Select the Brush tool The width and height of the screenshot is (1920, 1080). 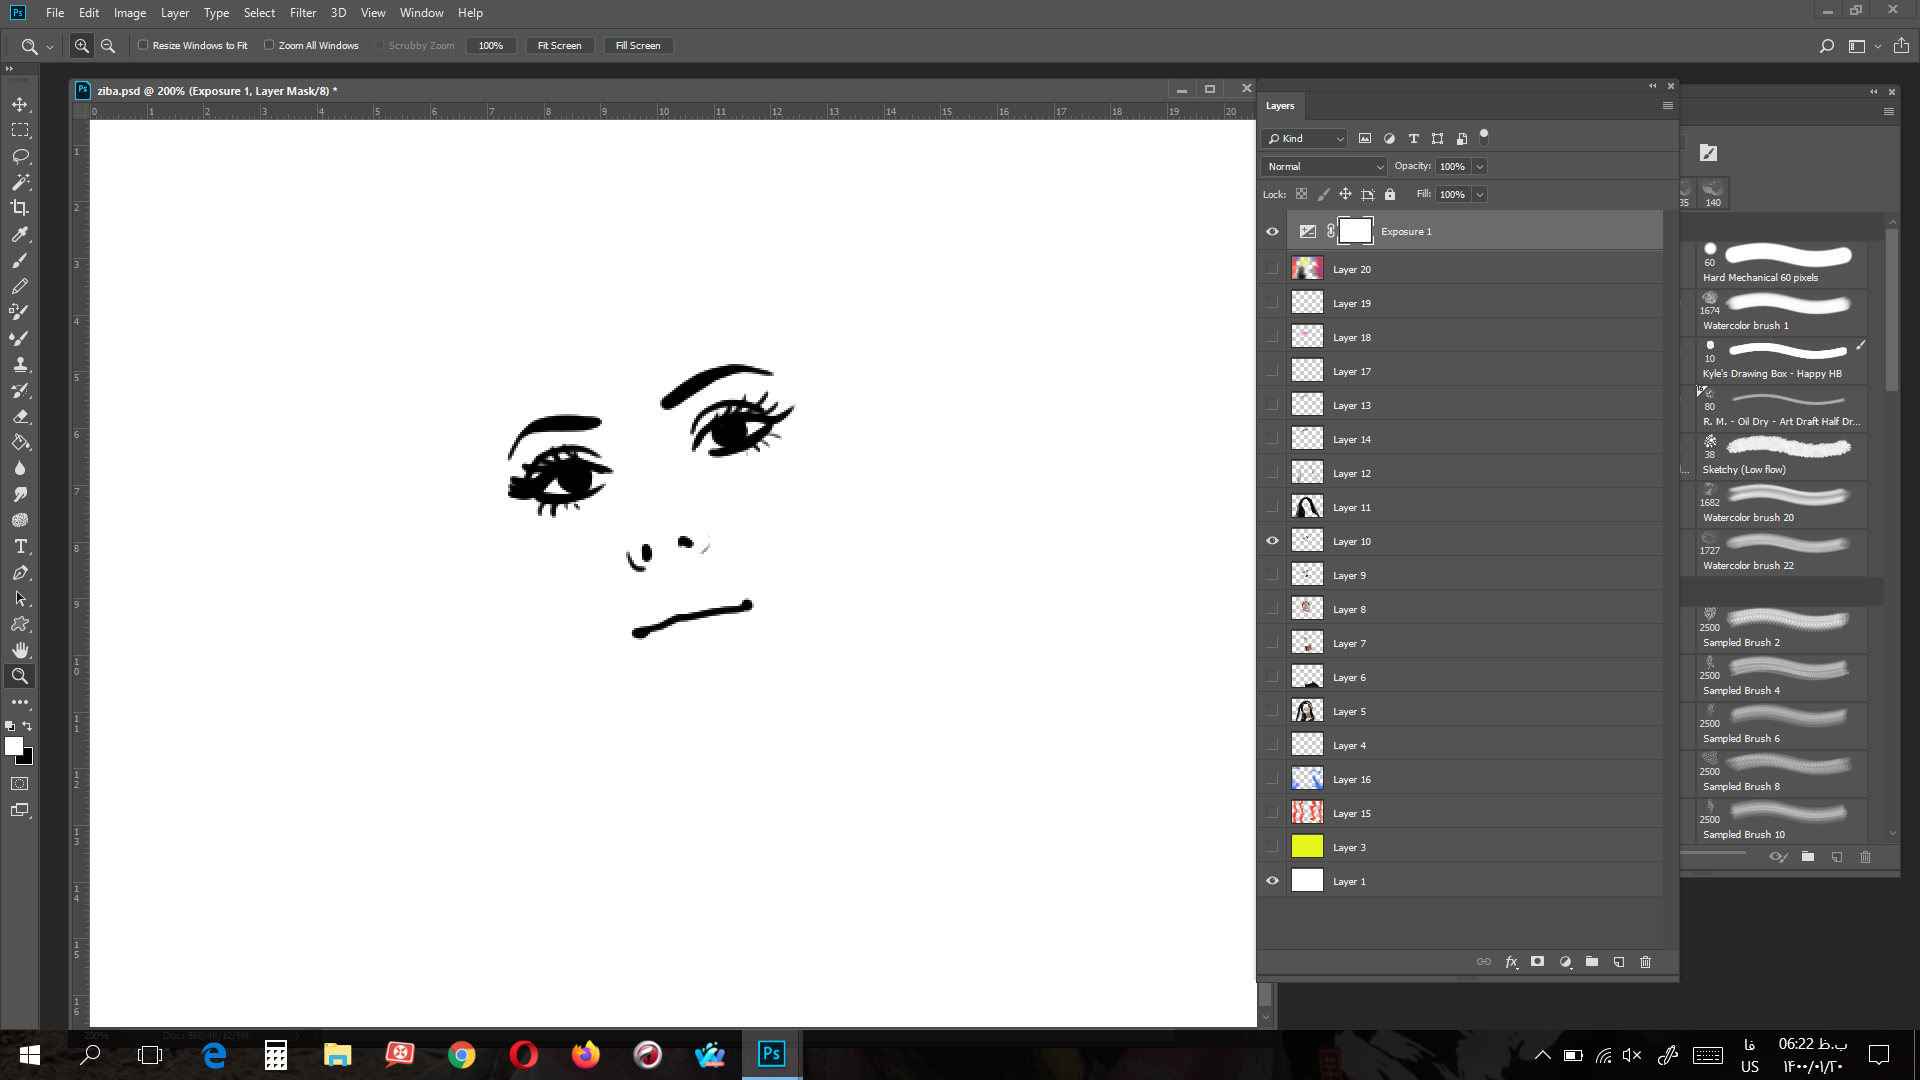(x=20, y=260)
